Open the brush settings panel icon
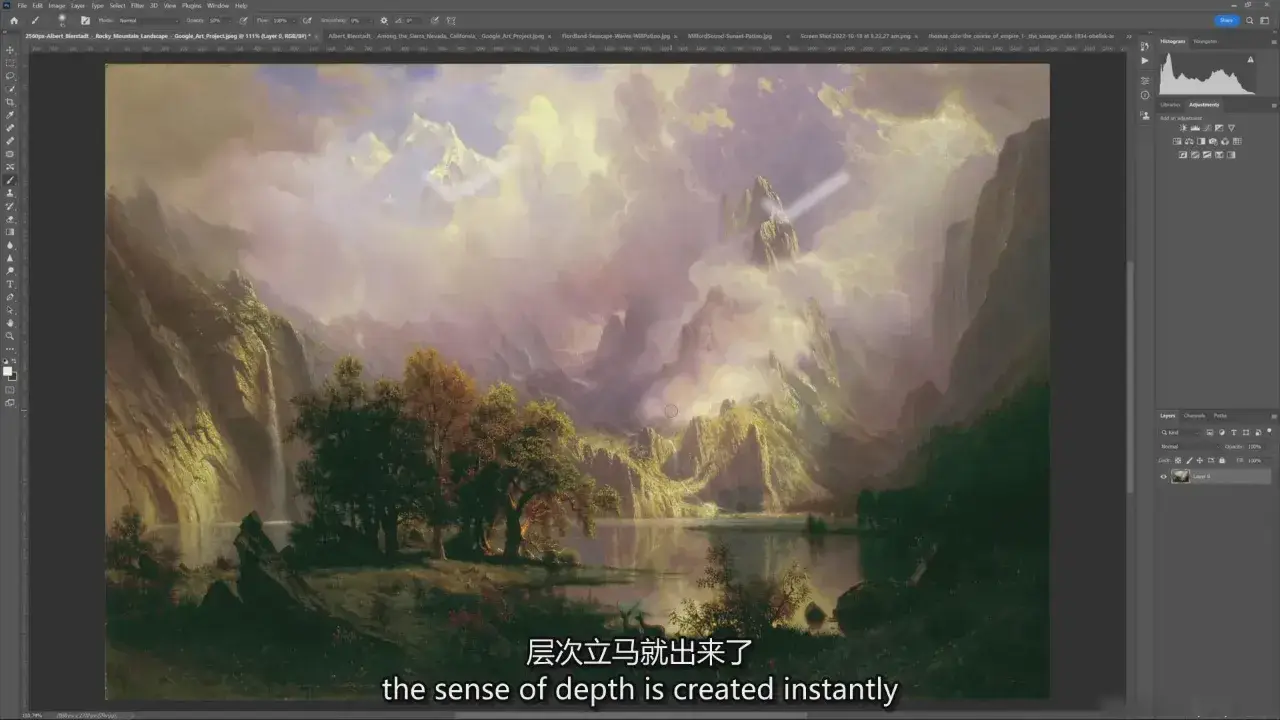Image resolution: width=1280 pixels, height=720 pixels. pos(85,20)
